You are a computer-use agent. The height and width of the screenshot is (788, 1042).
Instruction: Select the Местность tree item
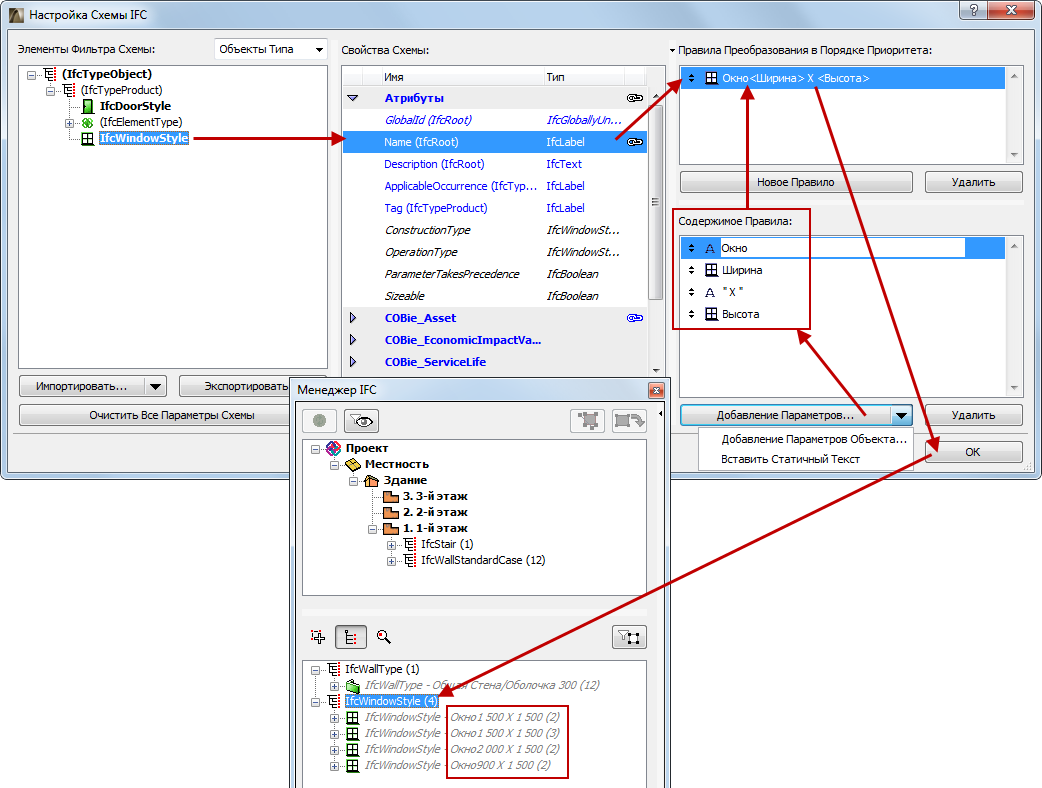[x=397, y=464]
